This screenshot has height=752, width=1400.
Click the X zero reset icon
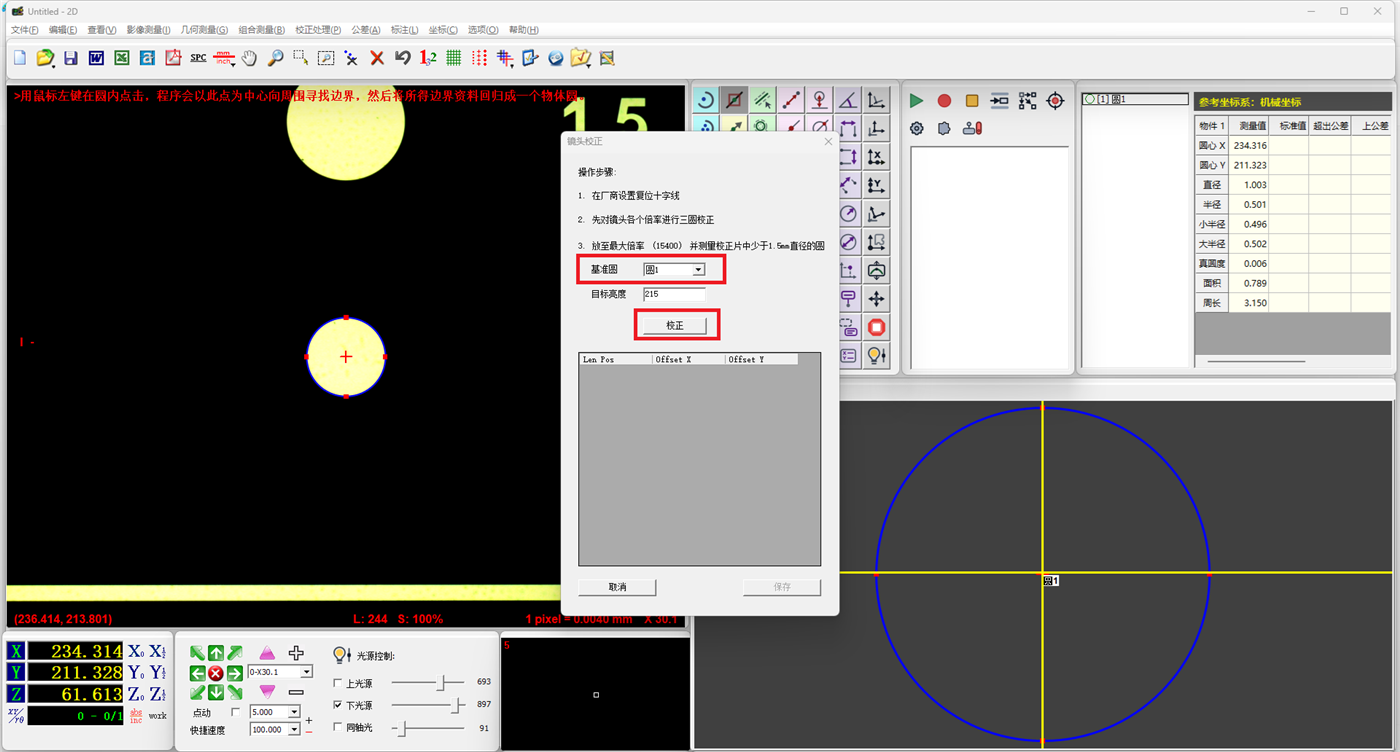pyautogui.click(x=136, y=651)
